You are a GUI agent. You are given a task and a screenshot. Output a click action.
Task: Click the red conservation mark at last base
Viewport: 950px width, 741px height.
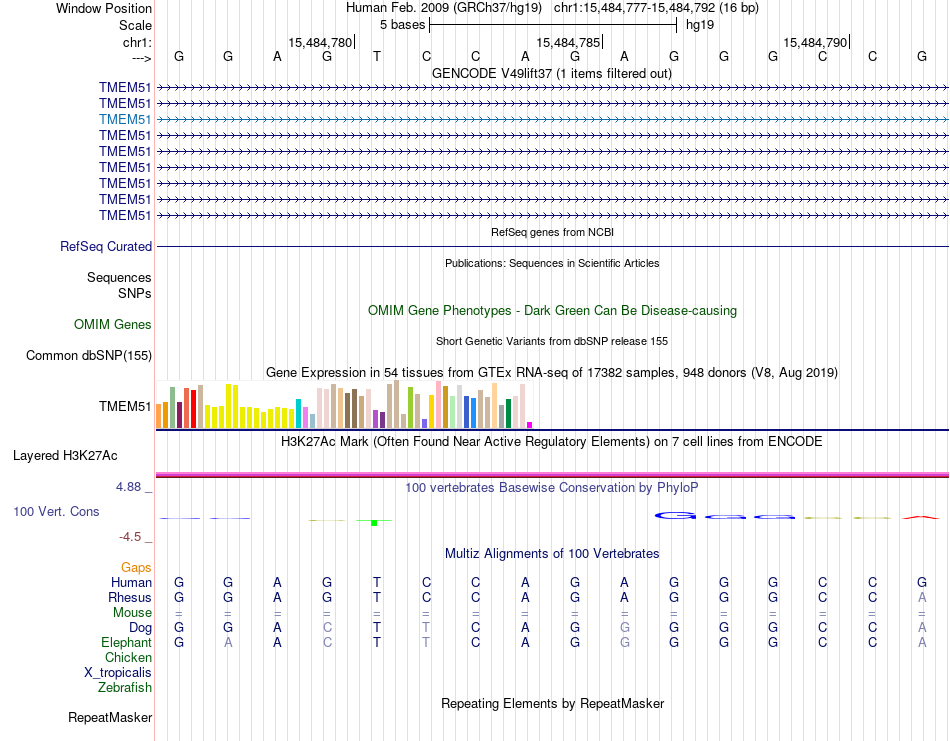pos(921,517)
